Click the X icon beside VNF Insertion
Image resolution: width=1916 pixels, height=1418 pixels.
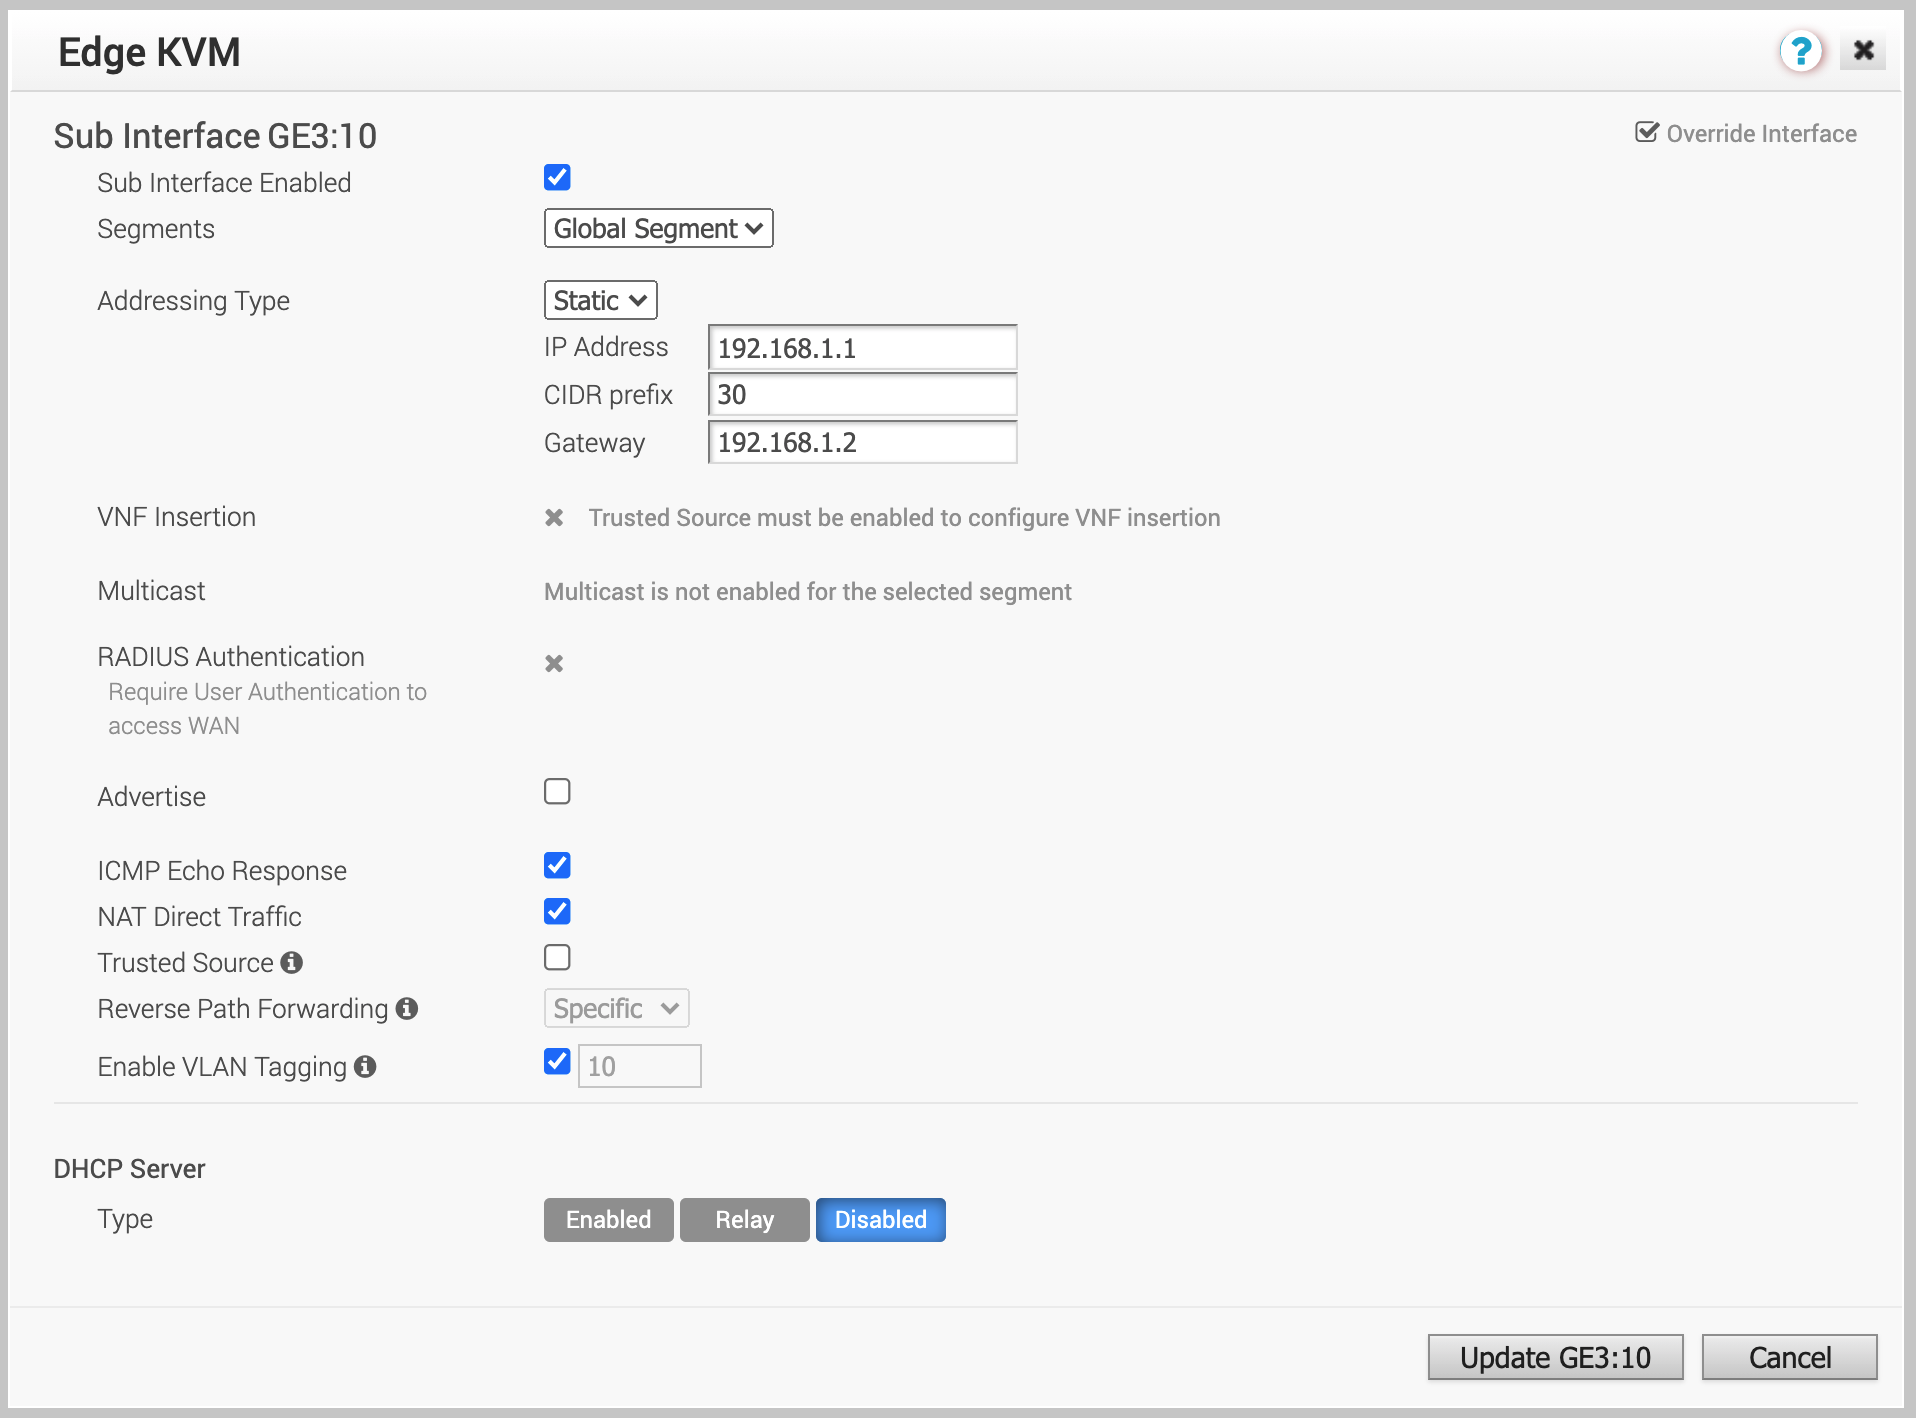555,518
